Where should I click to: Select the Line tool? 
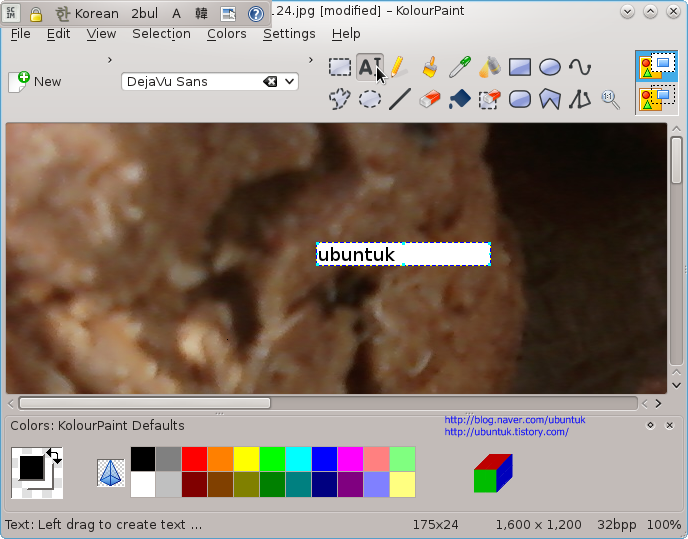[399, 99]
